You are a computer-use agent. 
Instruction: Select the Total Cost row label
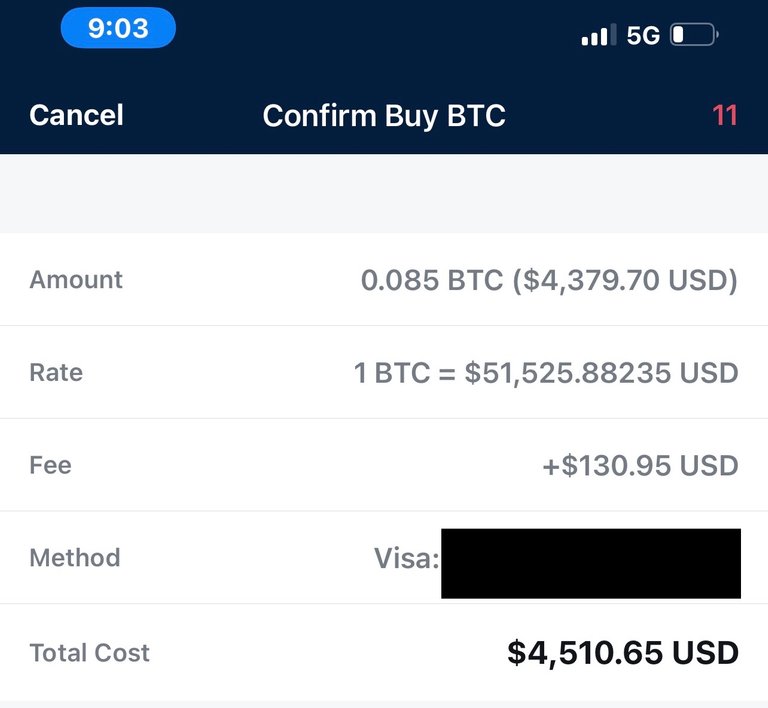90,653
